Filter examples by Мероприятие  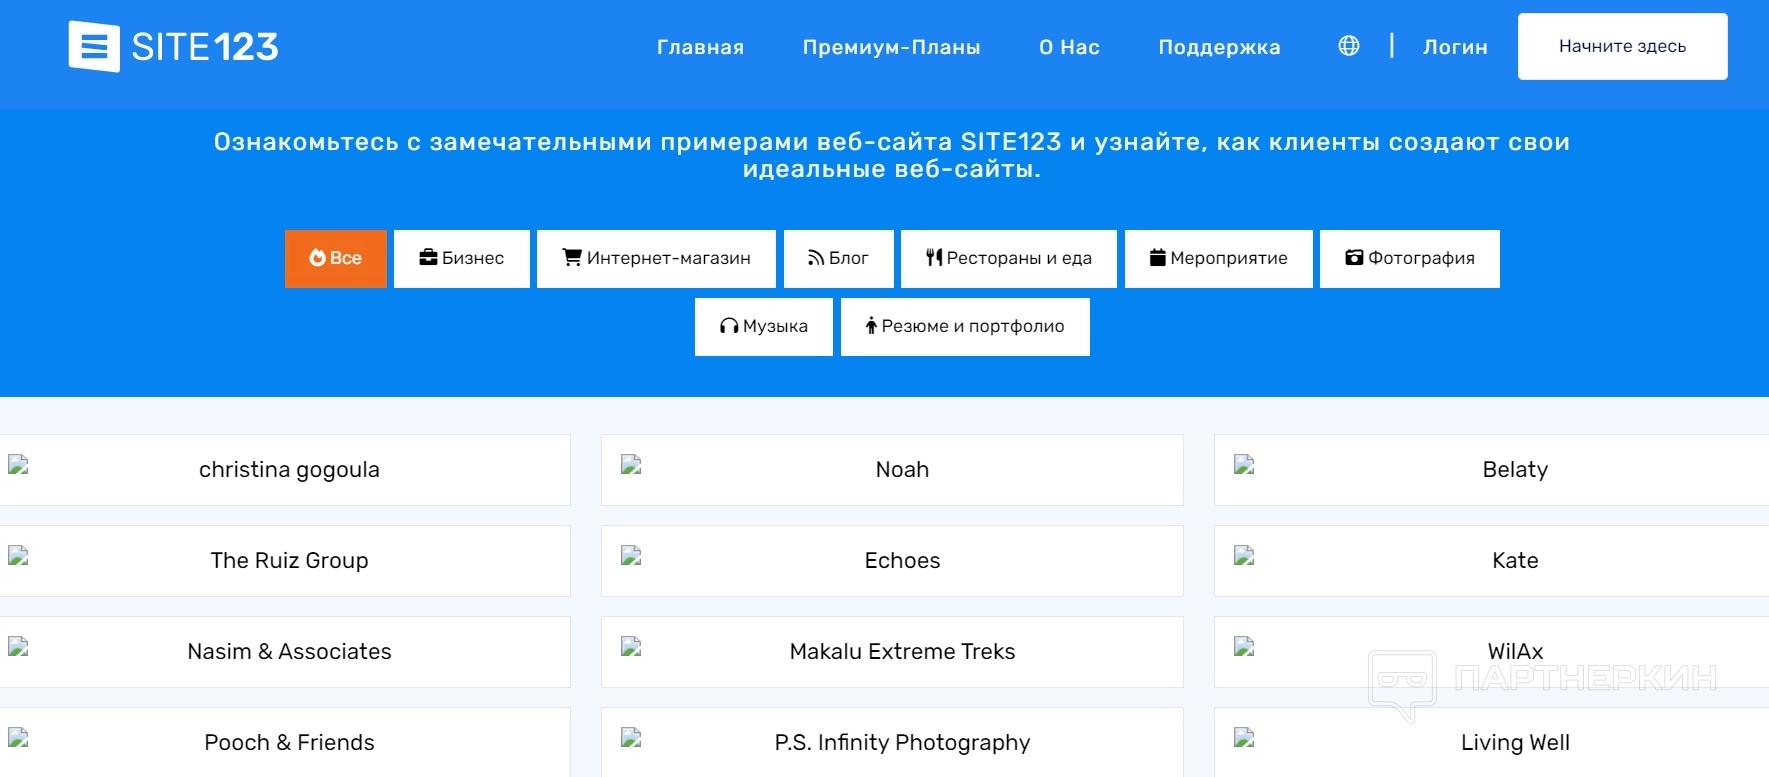[x=1219, y=259]
